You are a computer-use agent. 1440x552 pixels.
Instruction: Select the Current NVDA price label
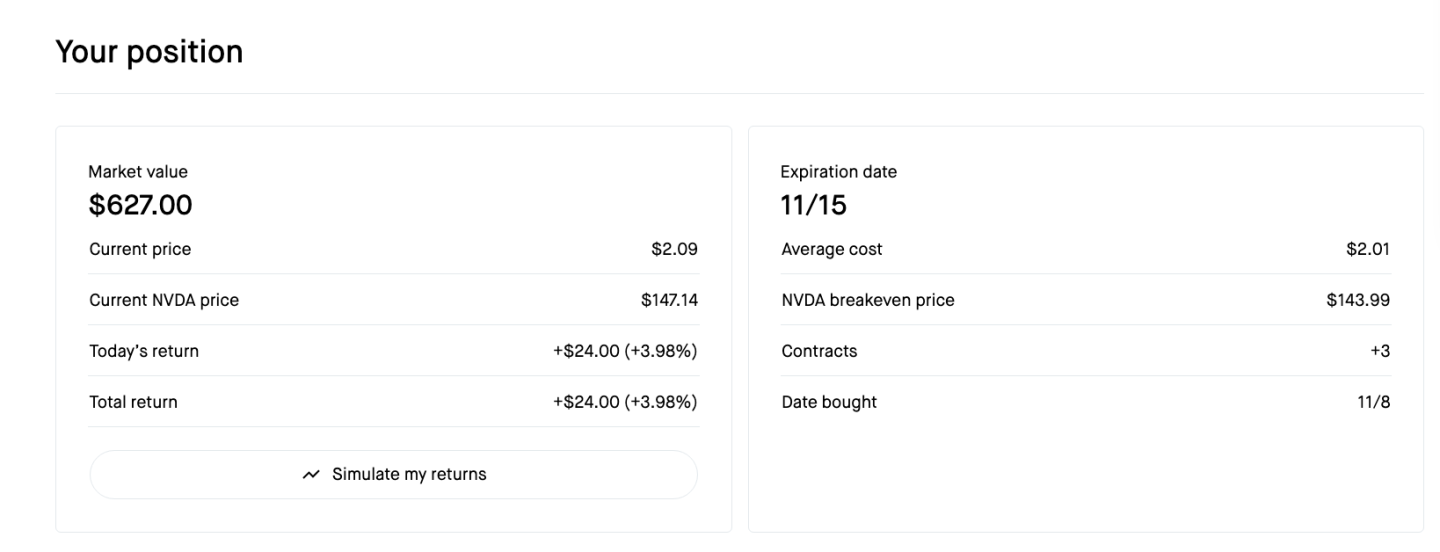(x=164, y=300)
